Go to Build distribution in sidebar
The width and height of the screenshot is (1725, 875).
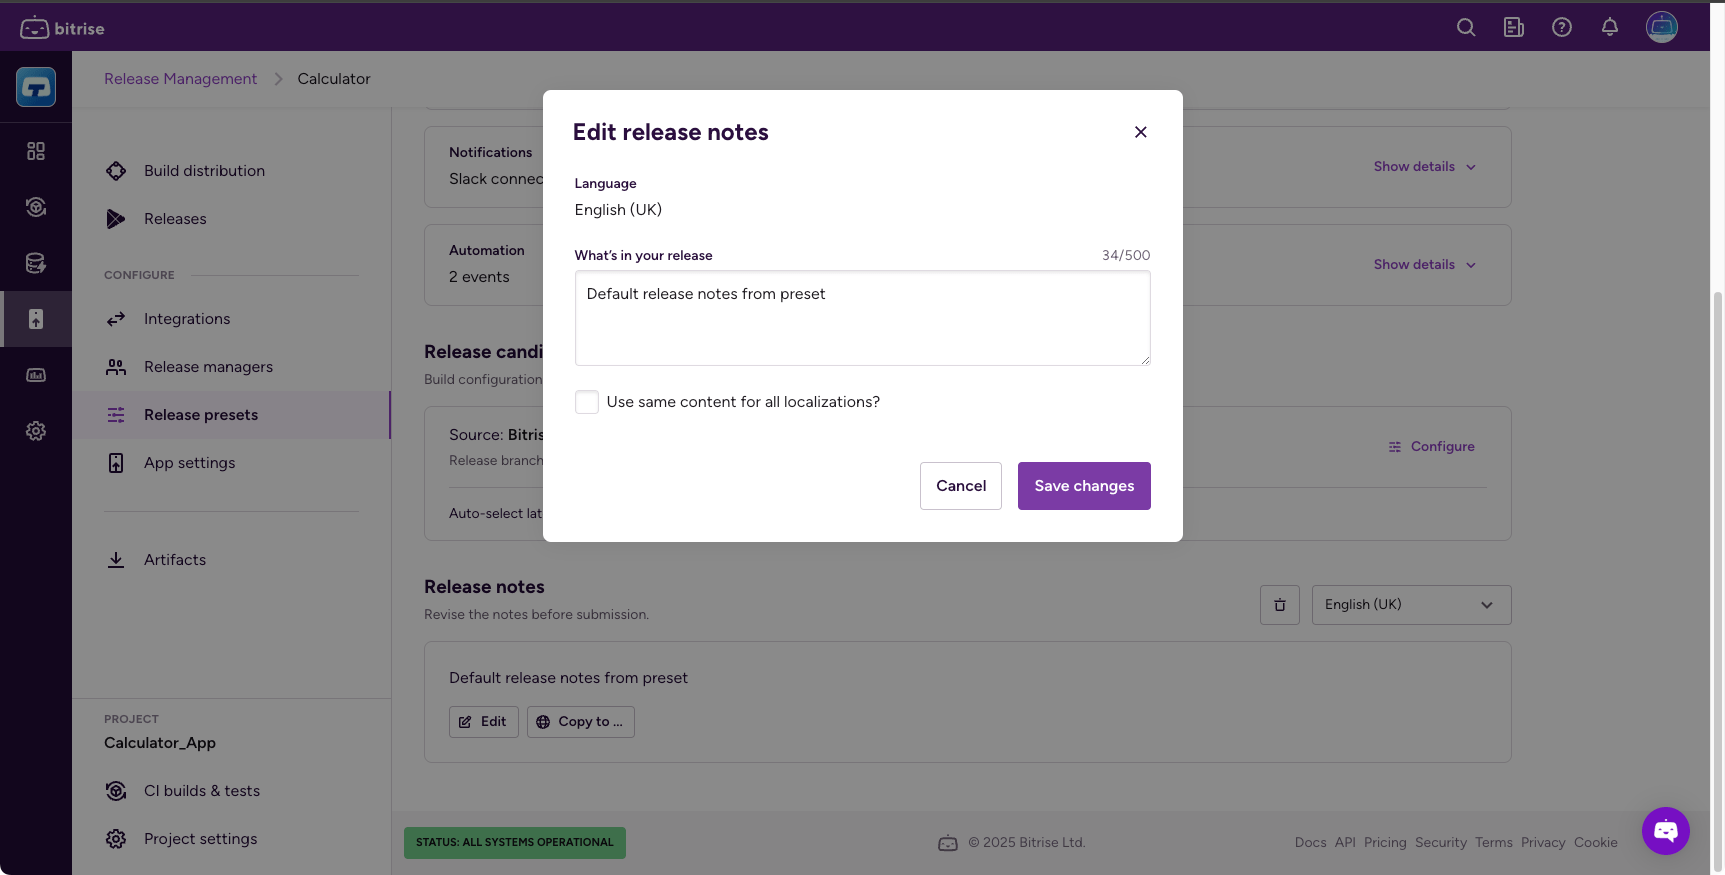click(204, 171)
